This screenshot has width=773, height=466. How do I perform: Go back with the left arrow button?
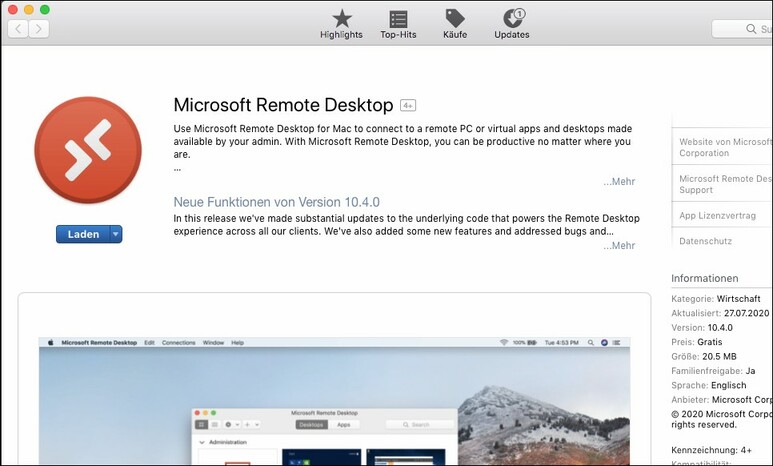pos(18,29)
